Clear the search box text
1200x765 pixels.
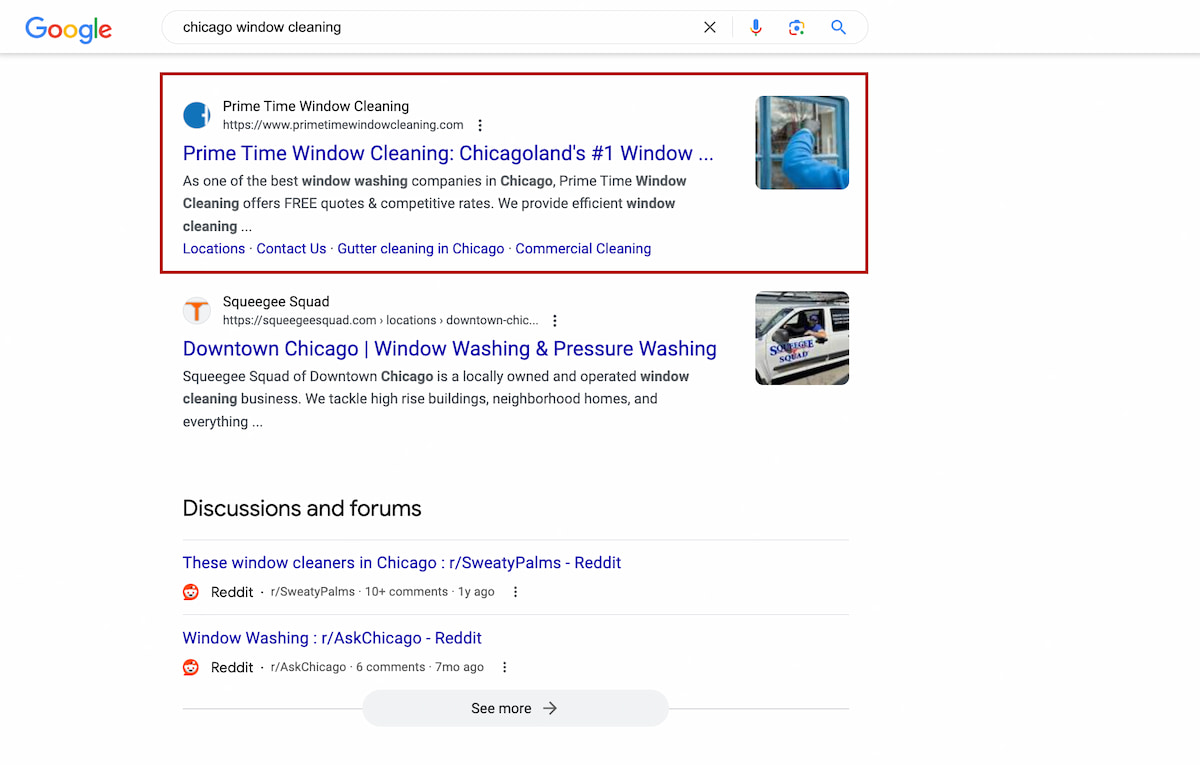710,28
